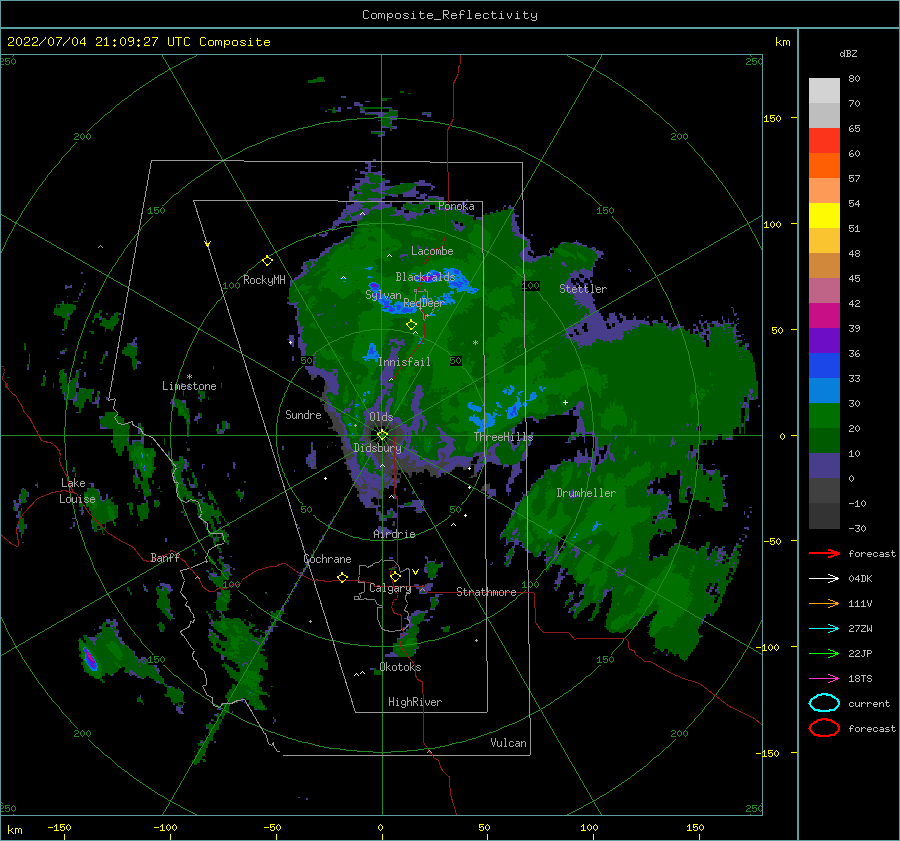Click the yellow diamond marker below RedDeer
The width and height of the screenshot is (900, 841).
coord(411,325)
